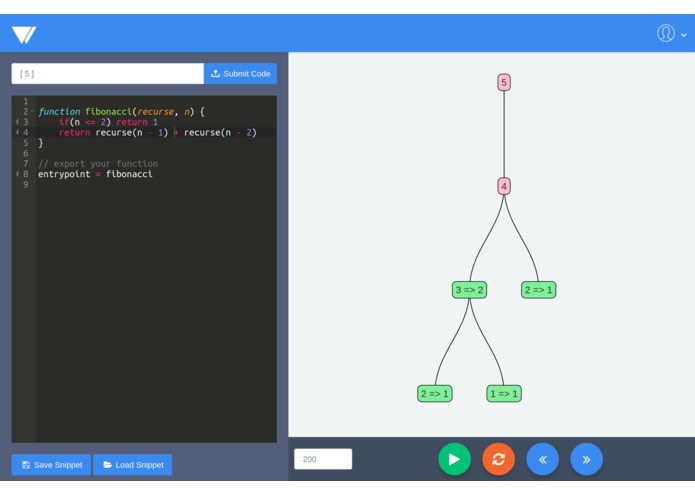Open the user profile avatar menu

click(665, 33)
